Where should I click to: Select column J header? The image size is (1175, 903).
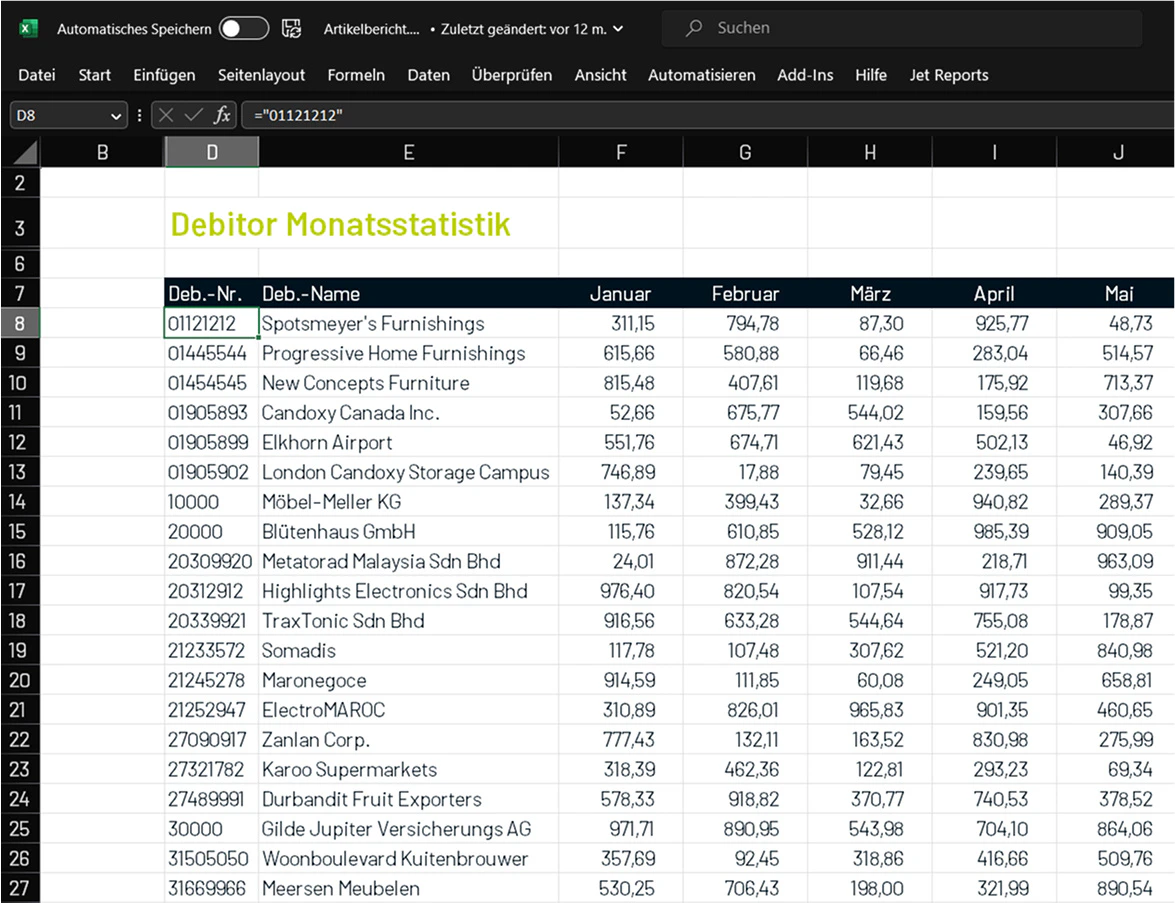click(x=1116, y=153)
